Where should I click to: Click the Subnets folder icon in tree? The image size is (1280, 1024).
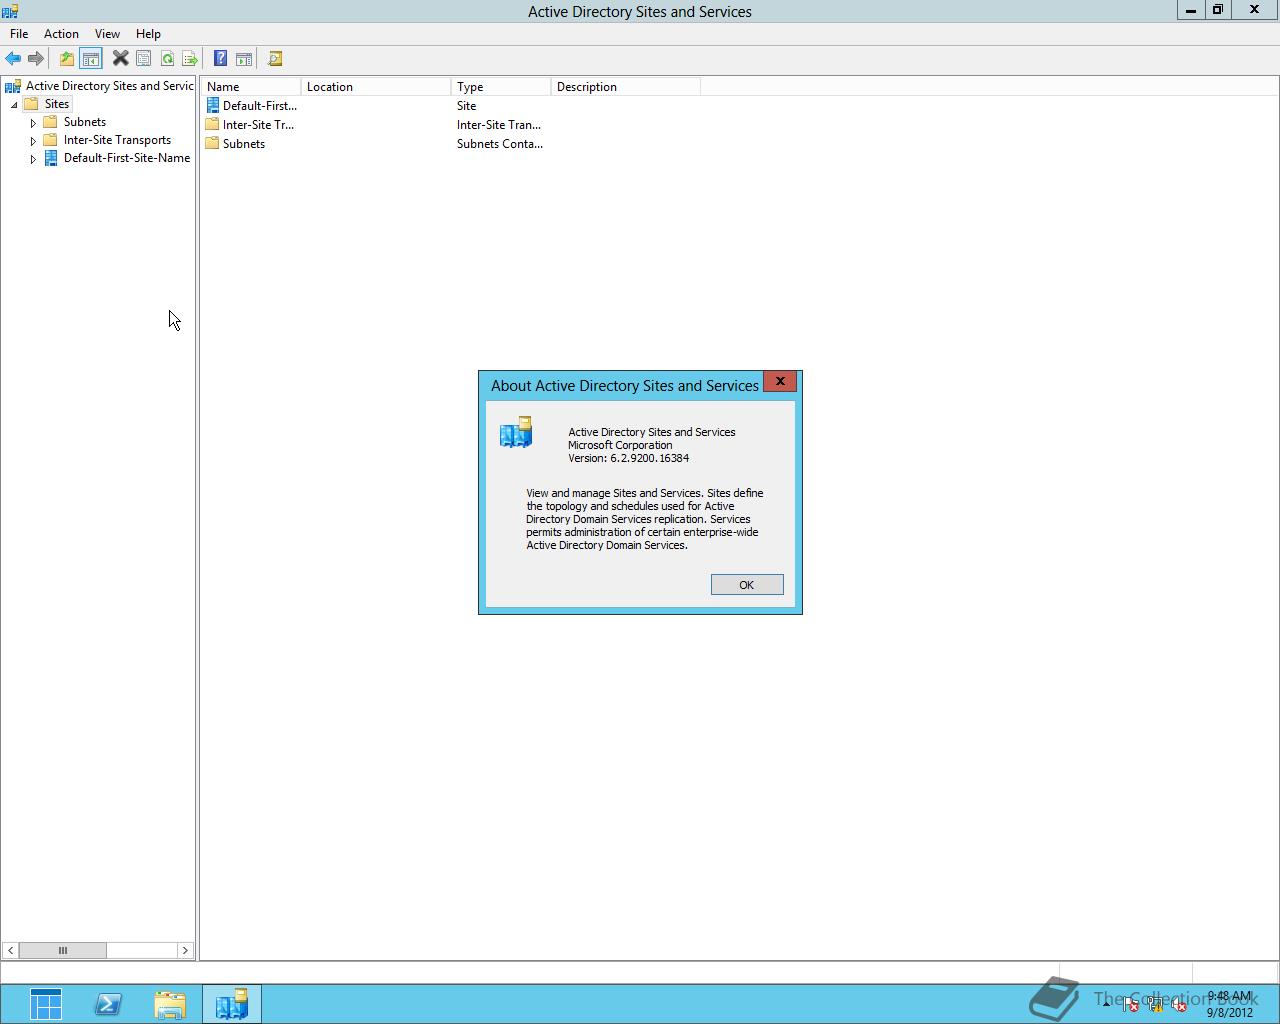51,122
